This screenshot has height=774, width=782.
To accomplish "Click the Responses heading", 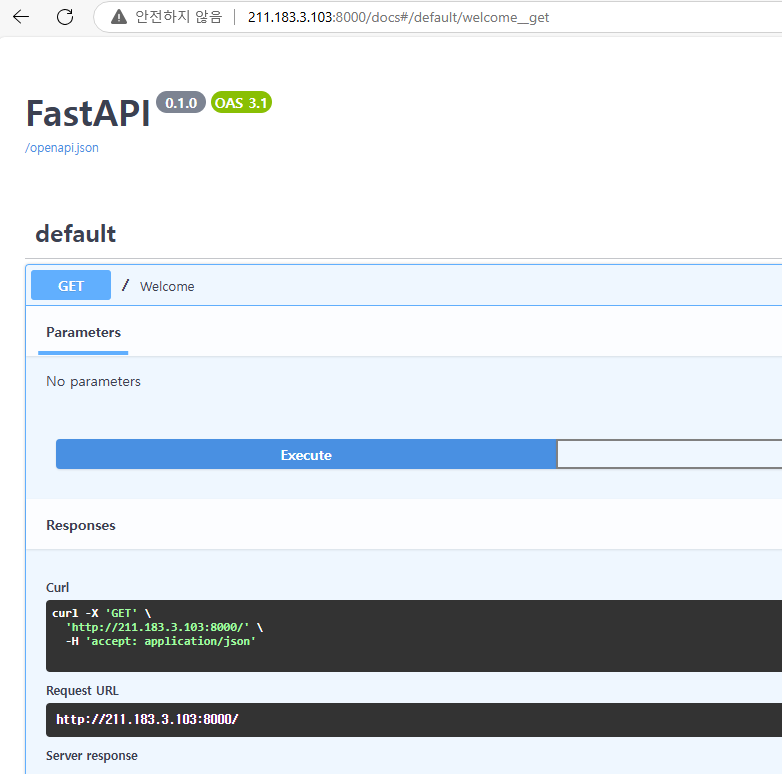I will coord(81,525).
